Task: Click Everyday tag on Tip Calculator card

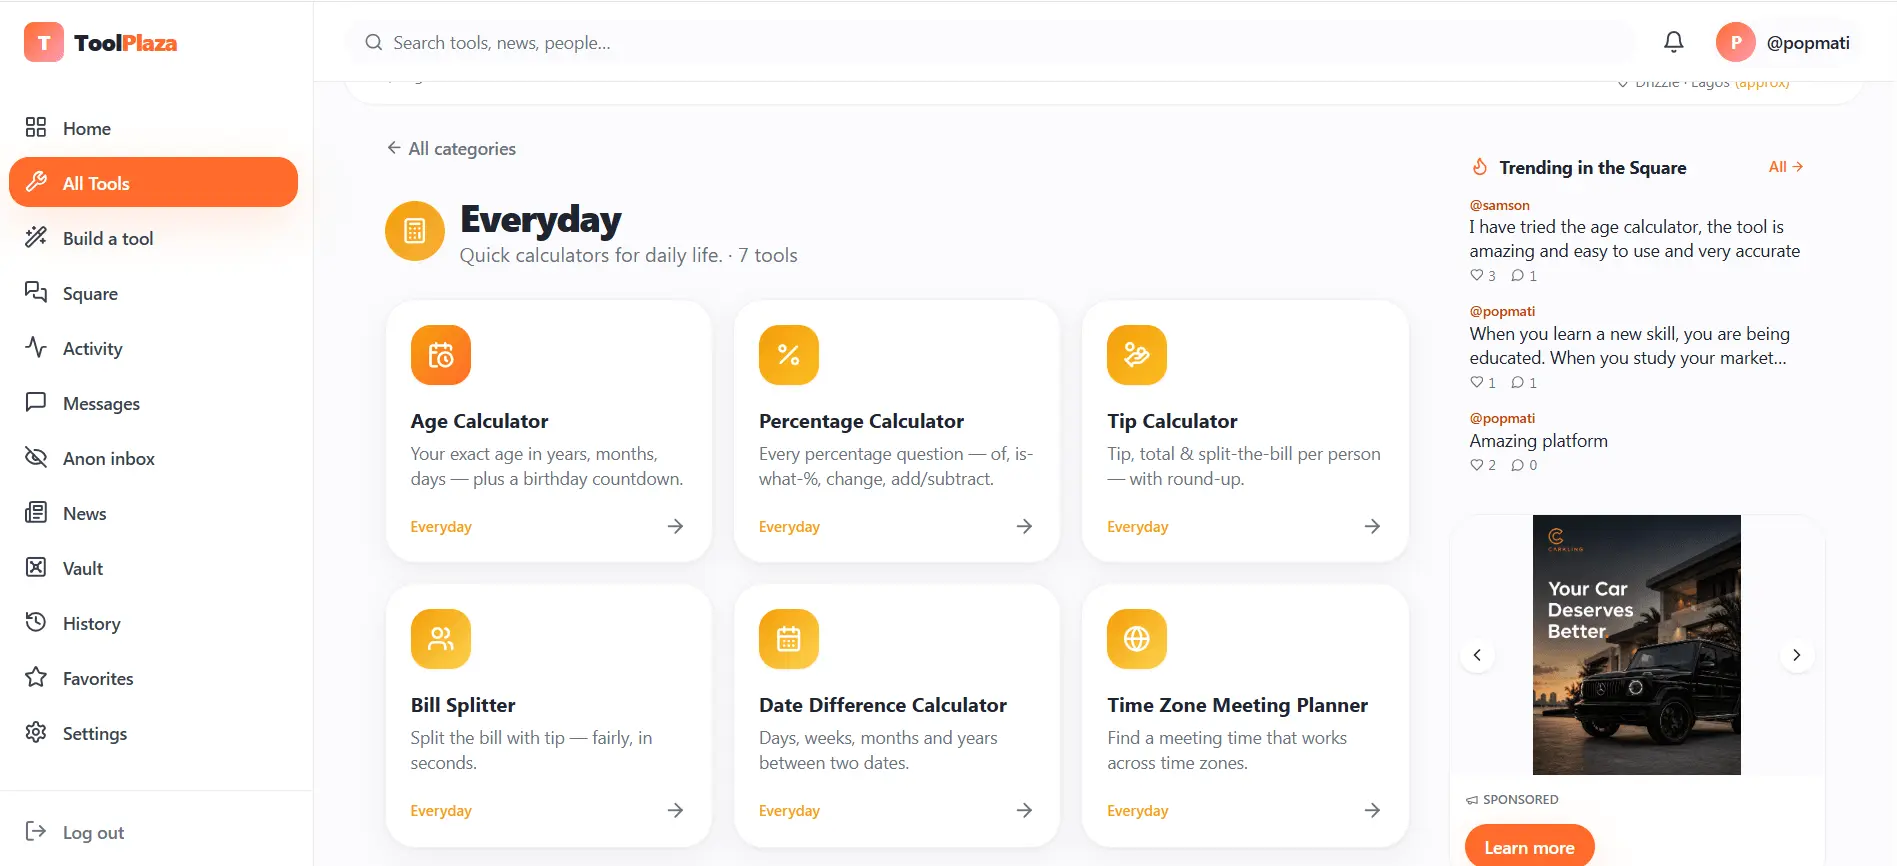Action: click(1137, 526)
